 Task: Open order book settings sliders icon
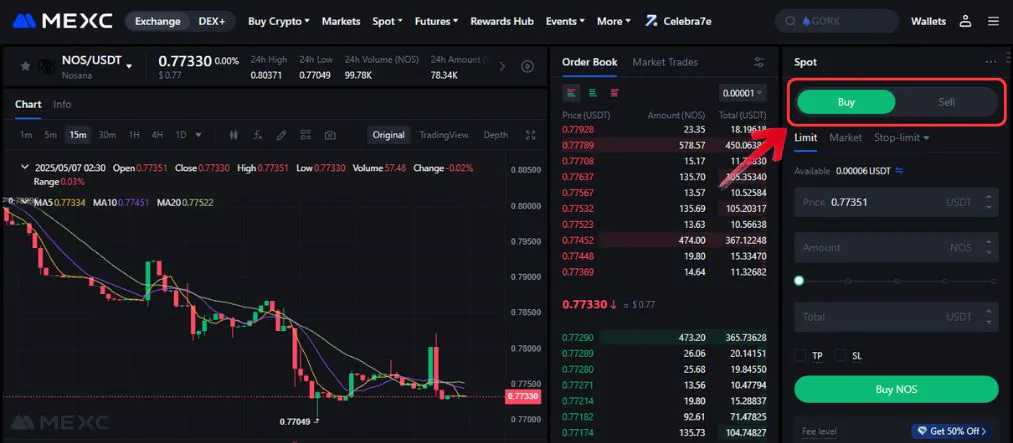759,62
